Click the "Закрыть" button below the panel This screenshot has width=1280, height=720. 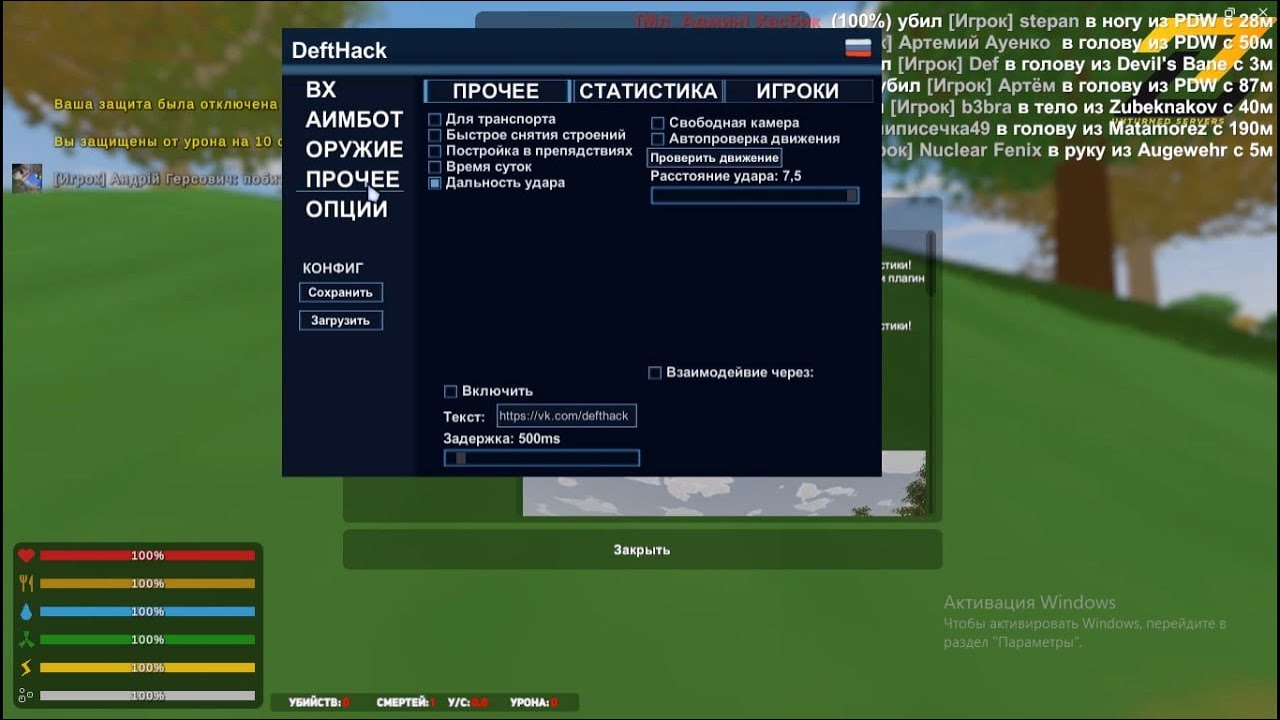click(642, 550)
